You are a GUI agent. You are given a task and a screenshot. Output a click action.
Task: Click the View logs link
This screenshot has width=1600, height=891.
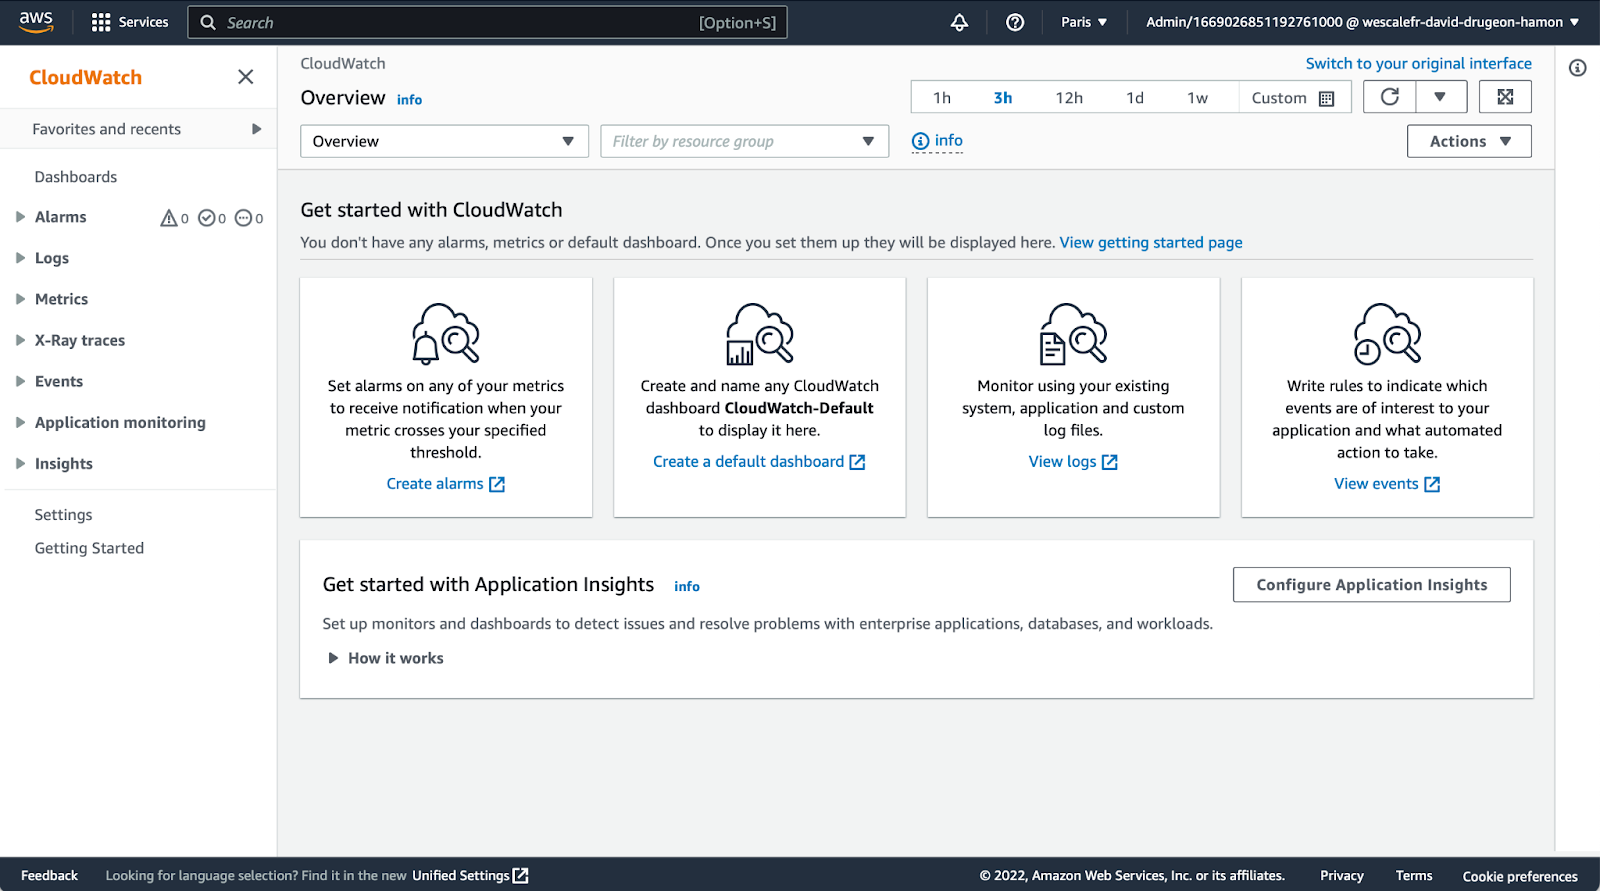(1073, 462)
